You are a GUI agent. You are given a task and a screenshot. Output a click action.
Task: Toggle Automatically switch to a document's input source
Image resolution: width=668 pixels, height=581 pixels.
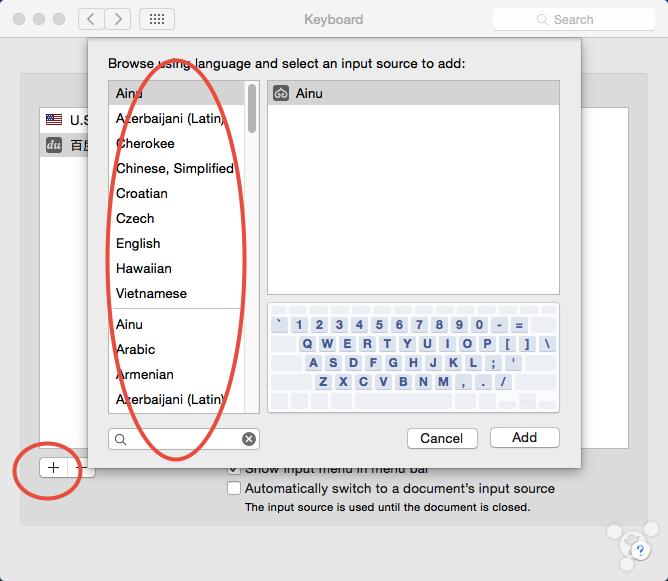point(234,488)
